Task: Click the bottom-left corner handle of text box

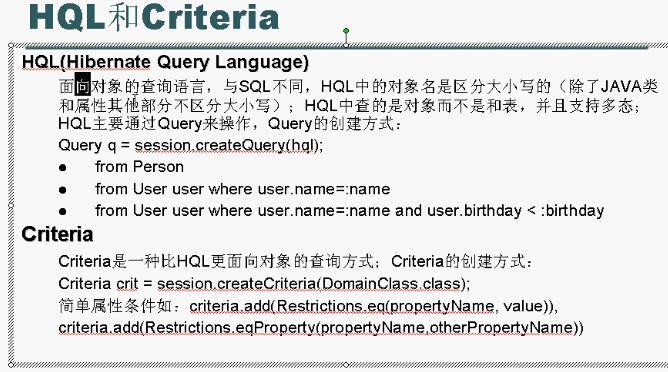Action: [x=11, y=365]
